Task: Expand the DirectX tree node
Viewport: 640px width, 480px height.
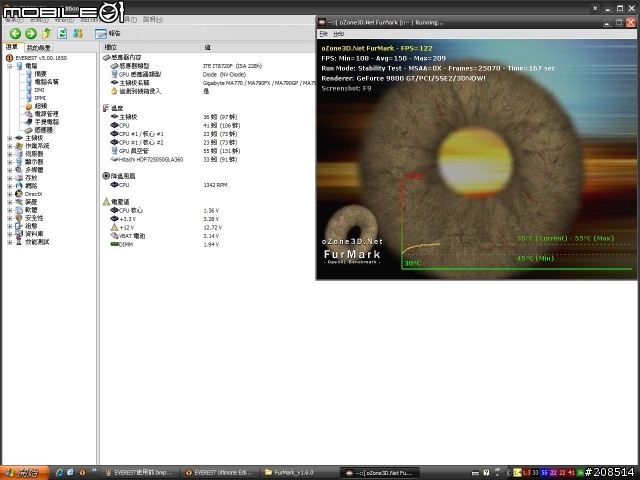Action: pos(10,194)
